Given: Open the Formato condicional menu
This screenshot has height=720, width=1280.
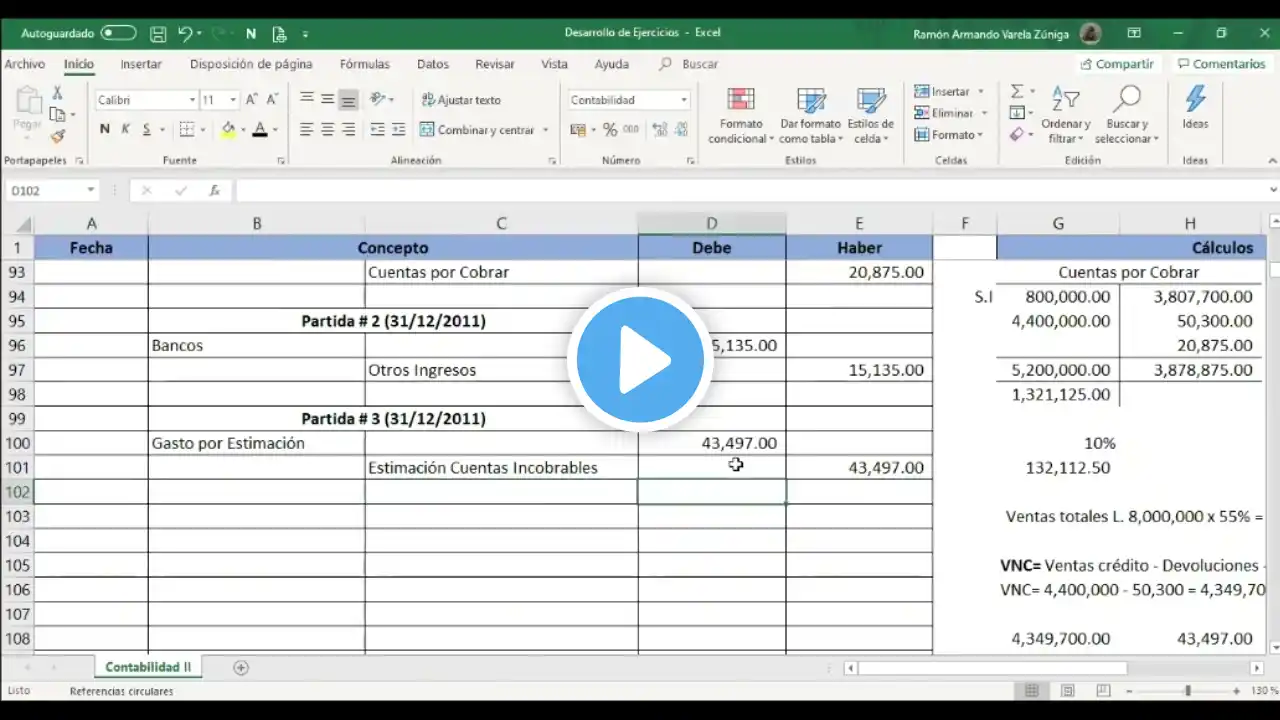Looking at the screenshot, I should (741, 116).
